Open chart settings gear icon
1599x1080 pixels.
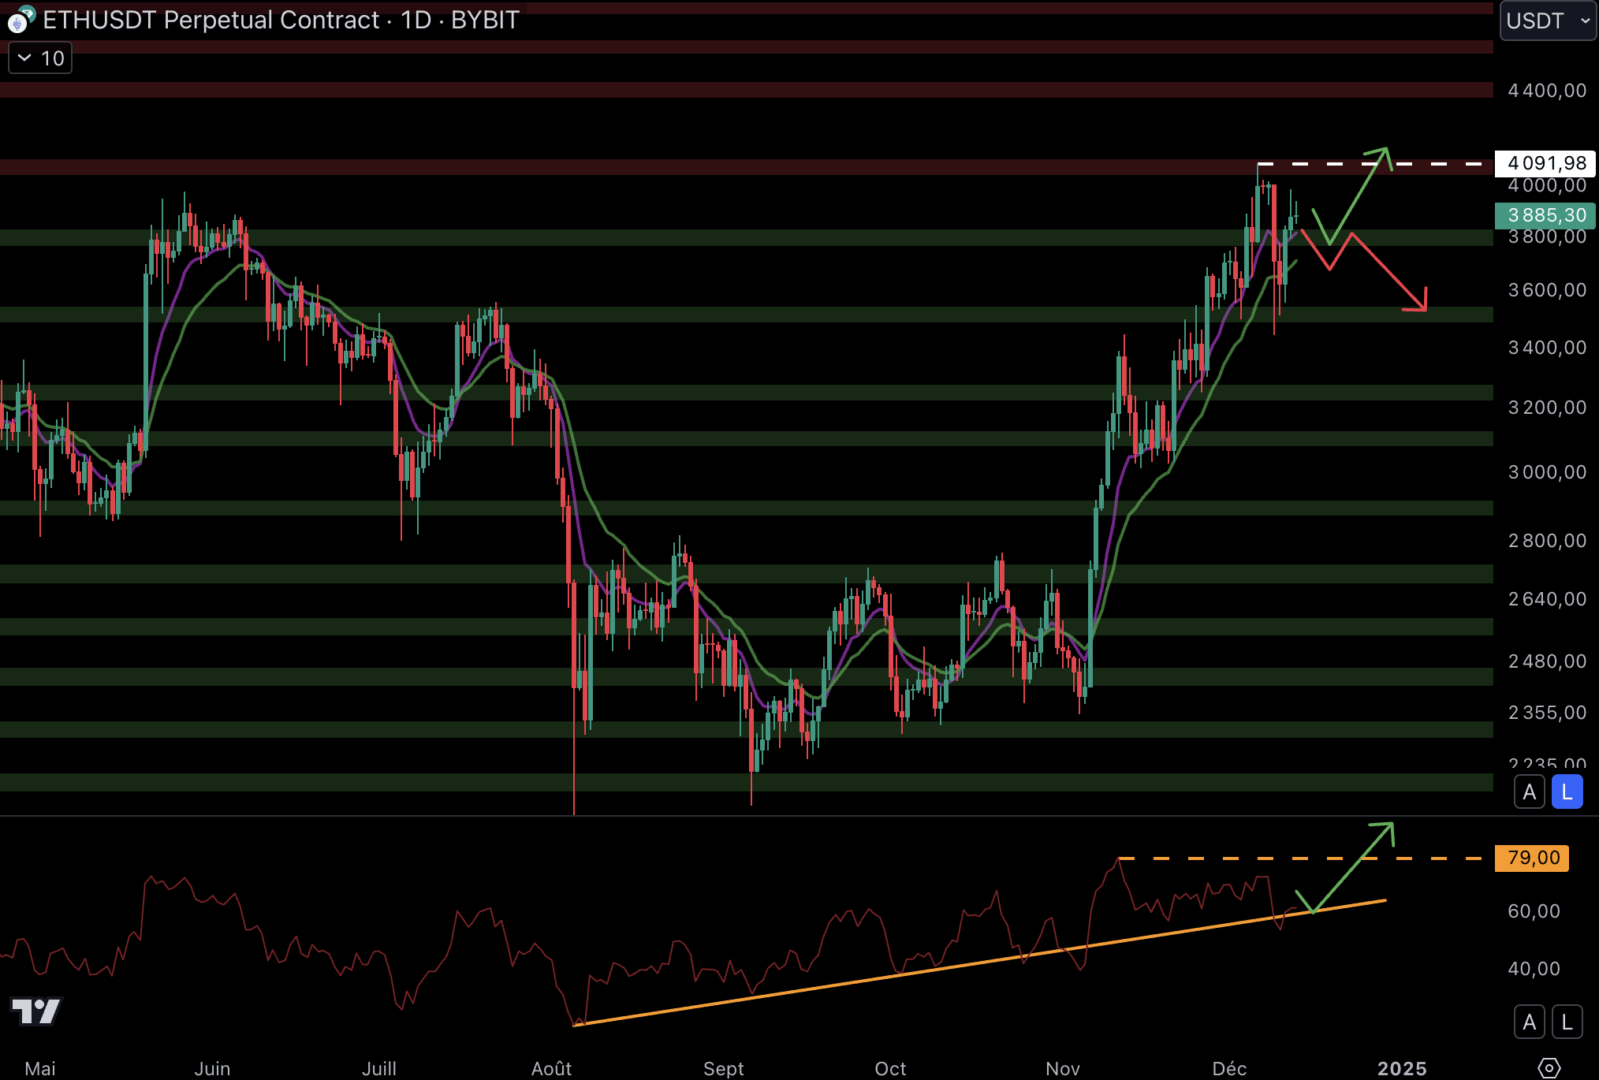[x=1548, y=1067]
